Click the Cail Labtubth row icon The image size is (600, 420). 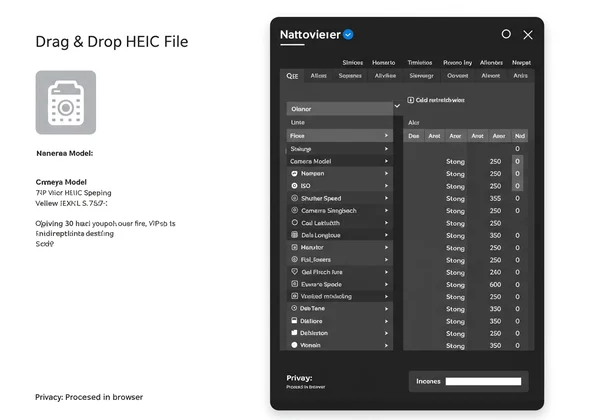294,223
